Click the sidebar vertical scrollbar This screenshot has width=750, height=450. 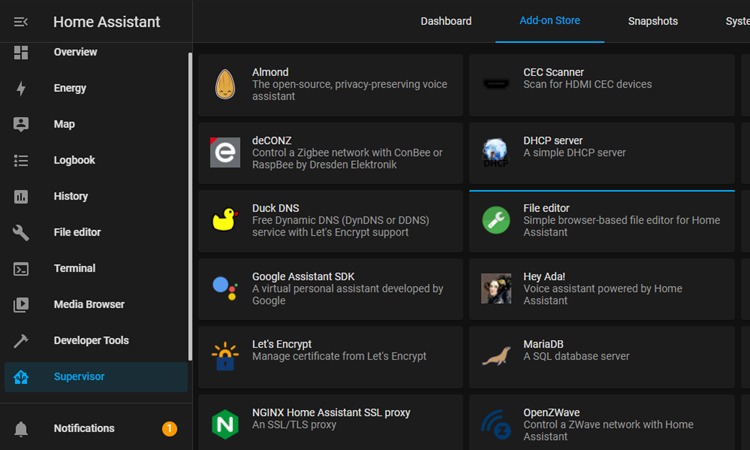point(190,200)
